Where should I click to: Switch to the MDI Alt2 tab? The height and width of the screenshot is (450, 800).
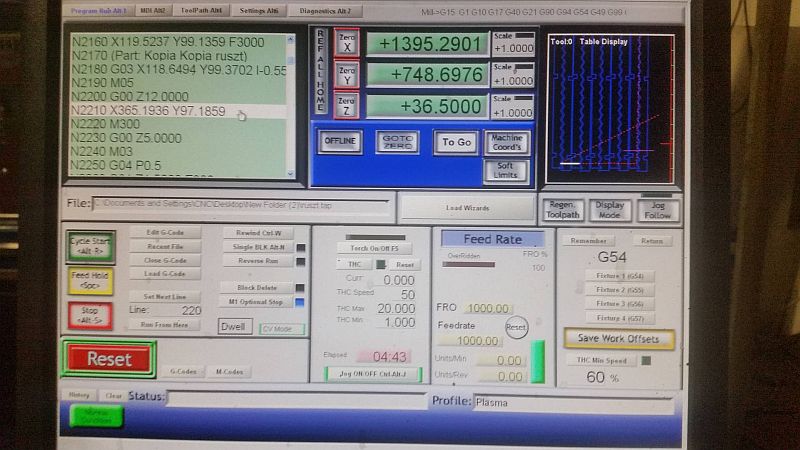153,10
